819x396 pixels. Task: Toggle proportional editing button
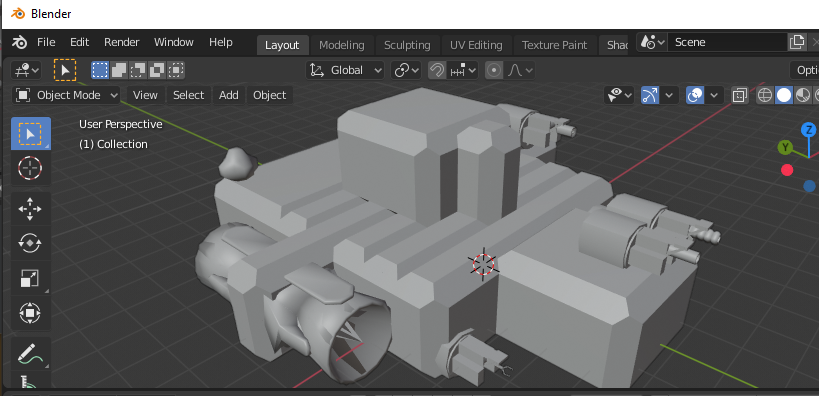(x=494, y=70)
